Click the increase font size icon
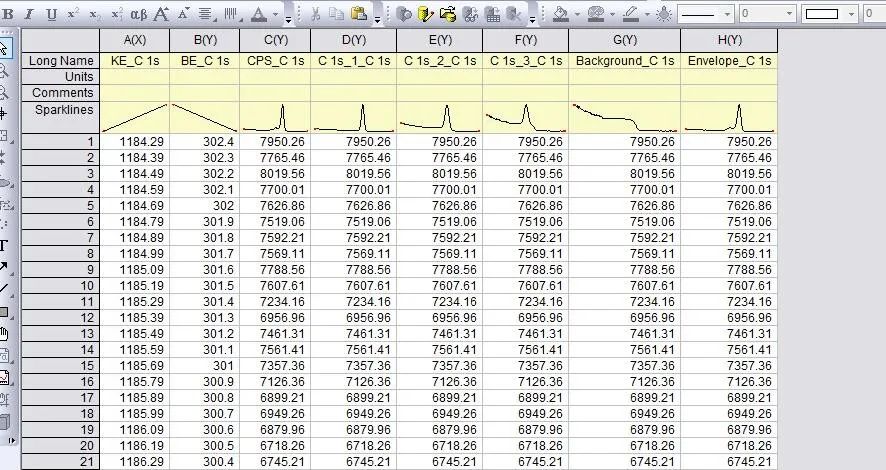886x470 pixels. (161, 14)
